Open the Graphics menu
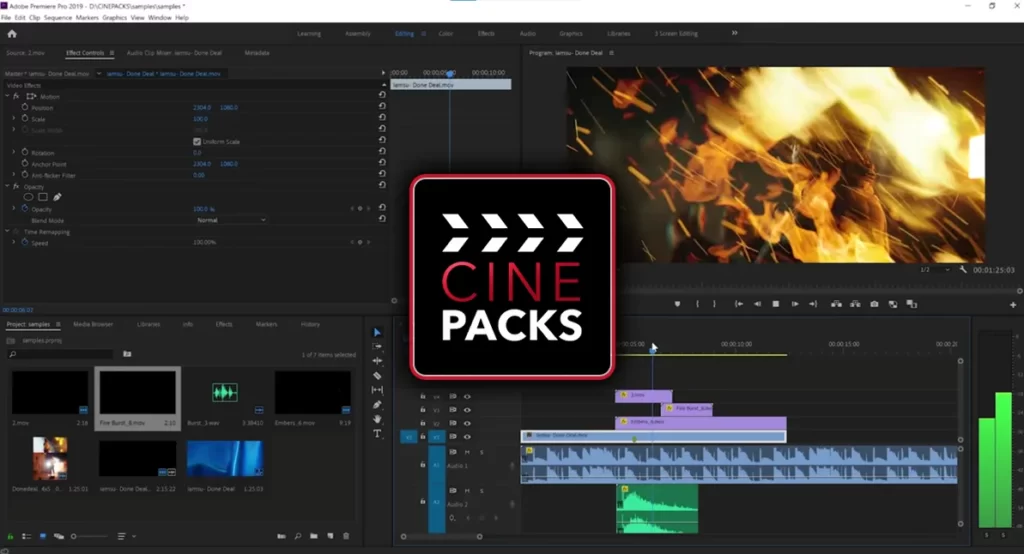The height and width of the screenshot is (554, 1024). pos(114,18)
